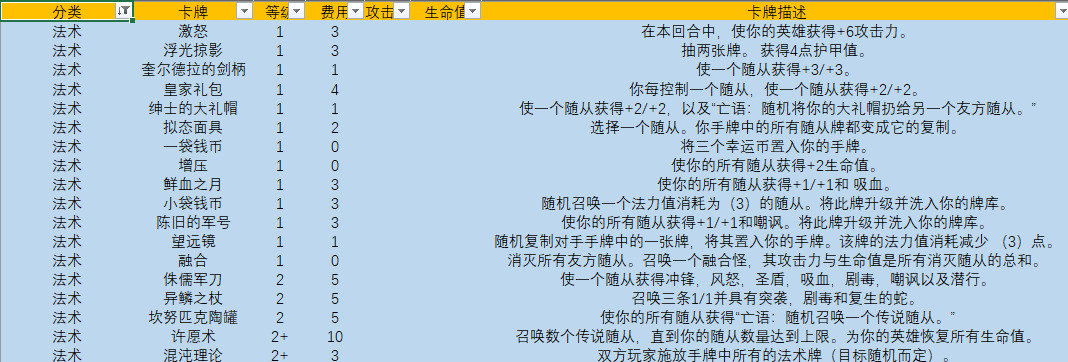
Task: Expand the 生命值 column filter arrow
Action: 473,11
